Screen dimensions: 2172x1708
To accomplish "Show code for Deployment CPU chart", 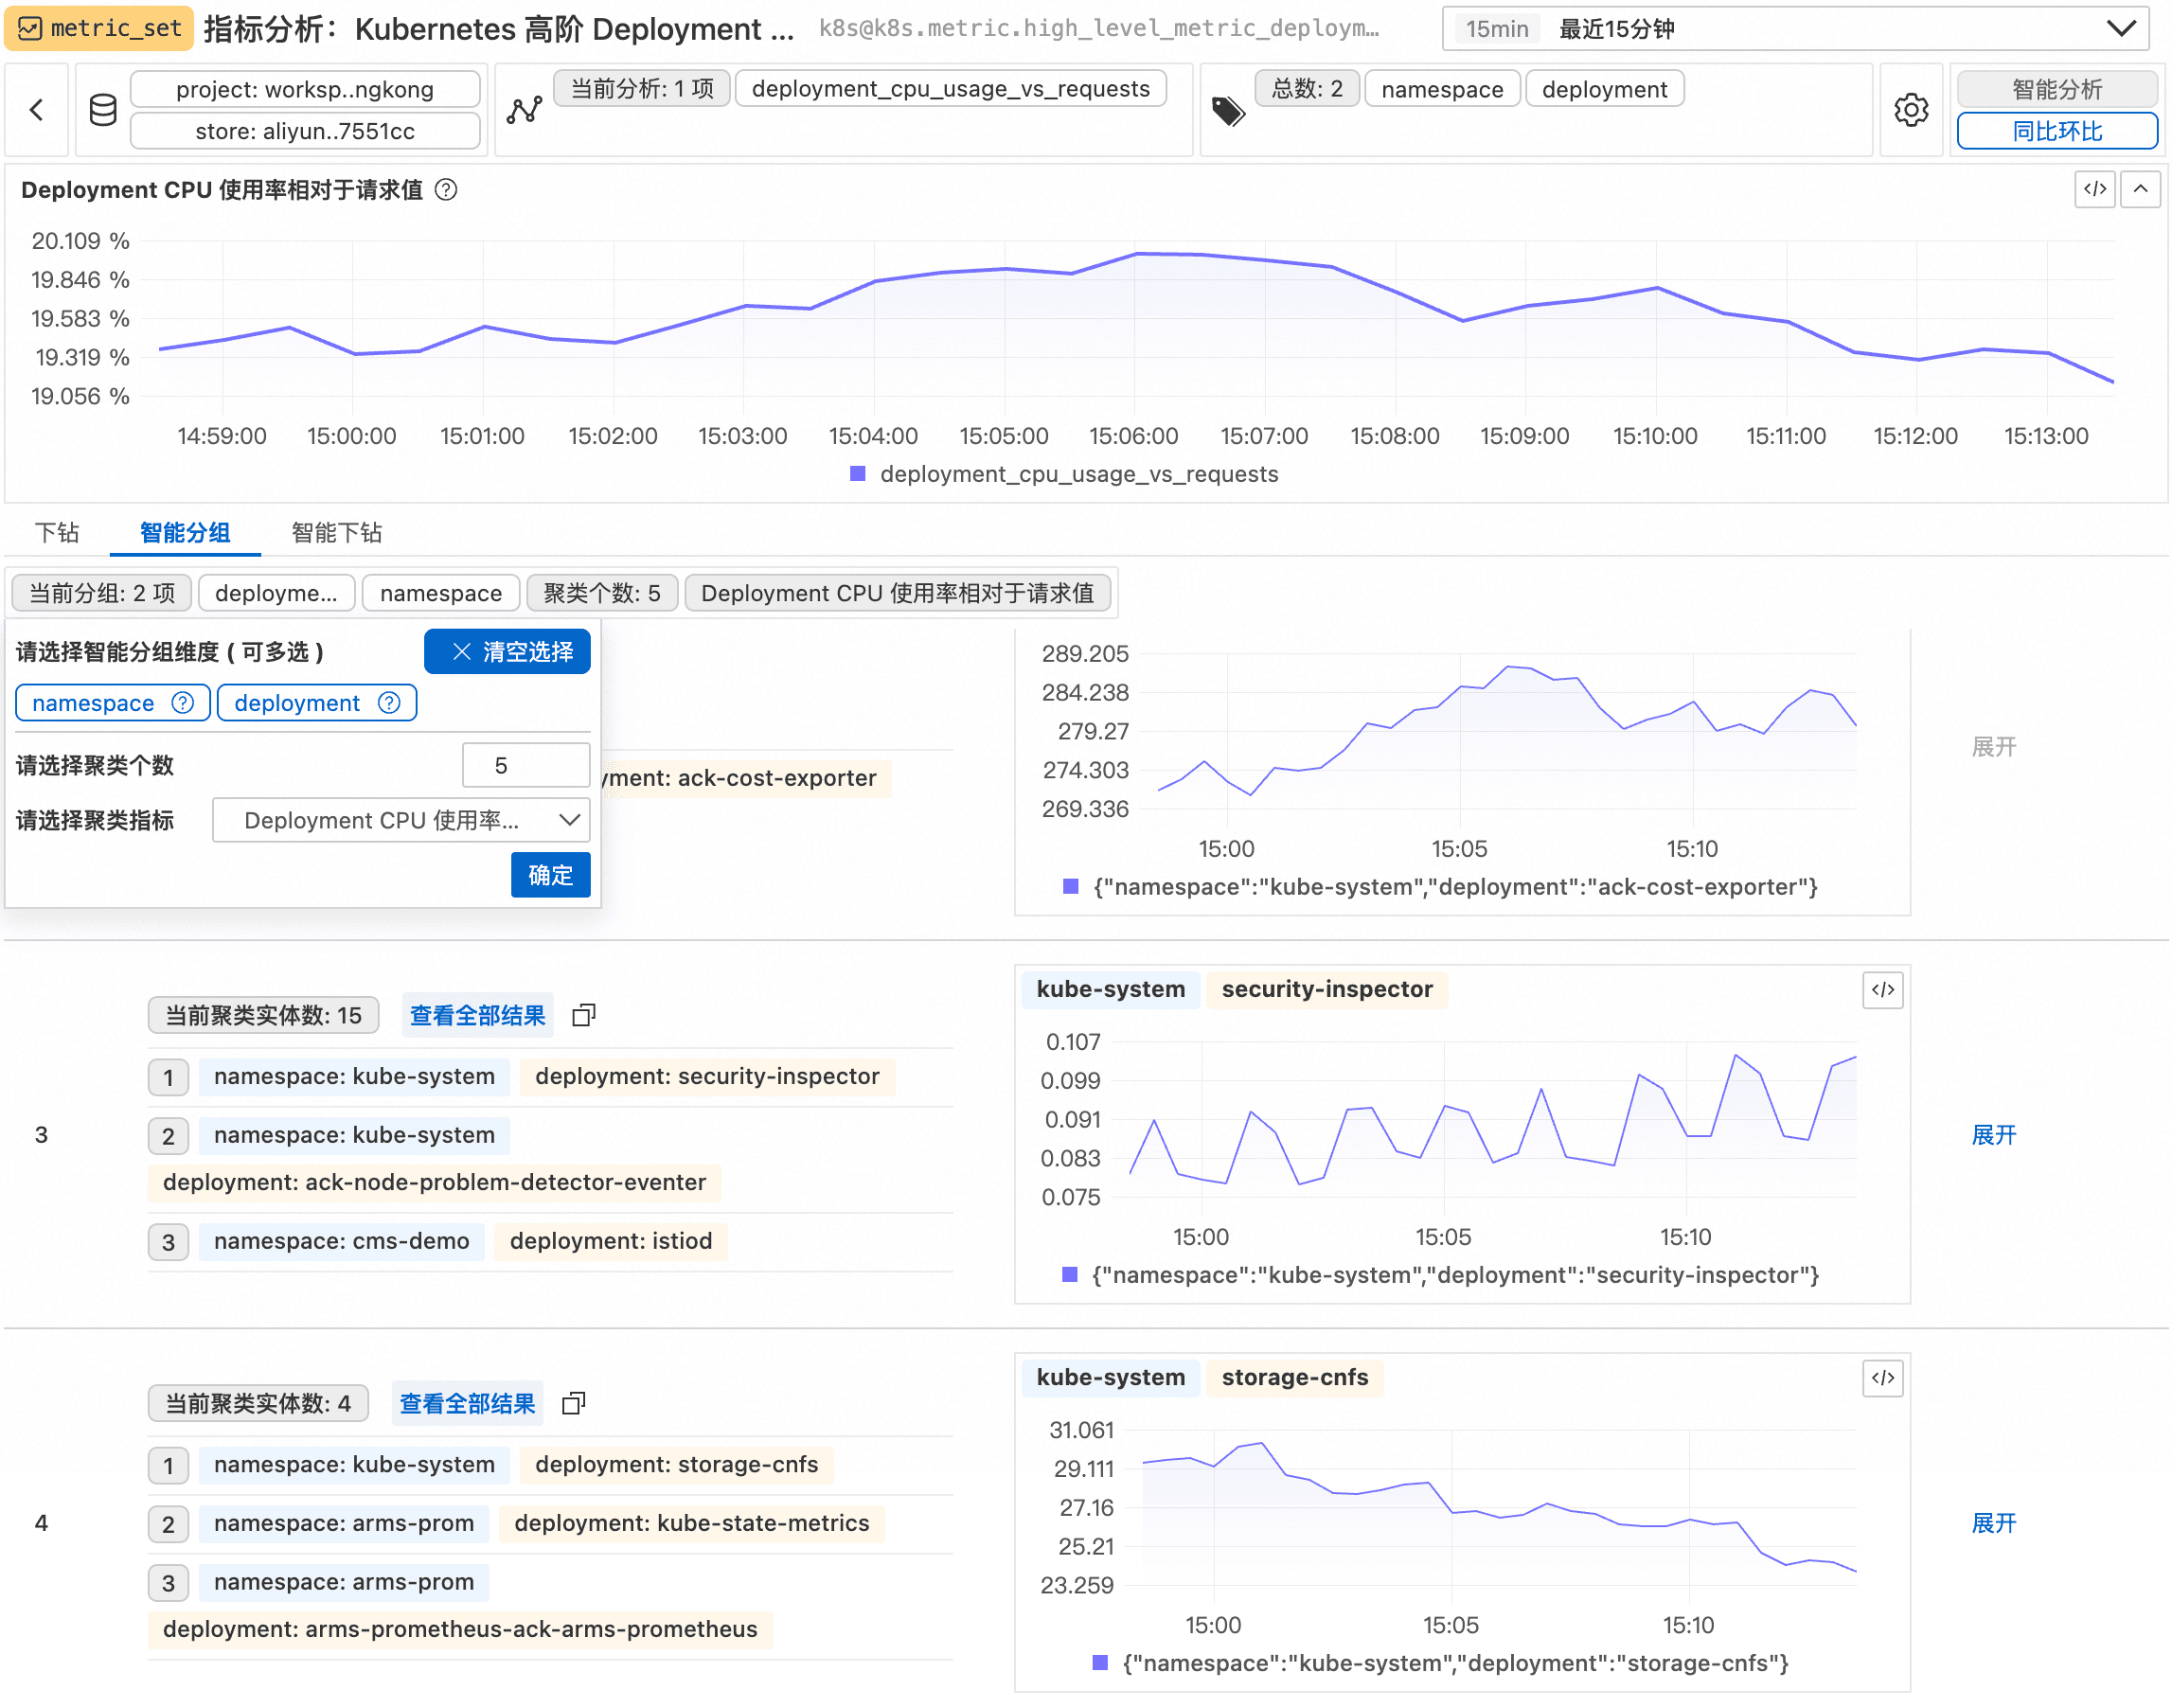I will click(x=2094, y=189).
